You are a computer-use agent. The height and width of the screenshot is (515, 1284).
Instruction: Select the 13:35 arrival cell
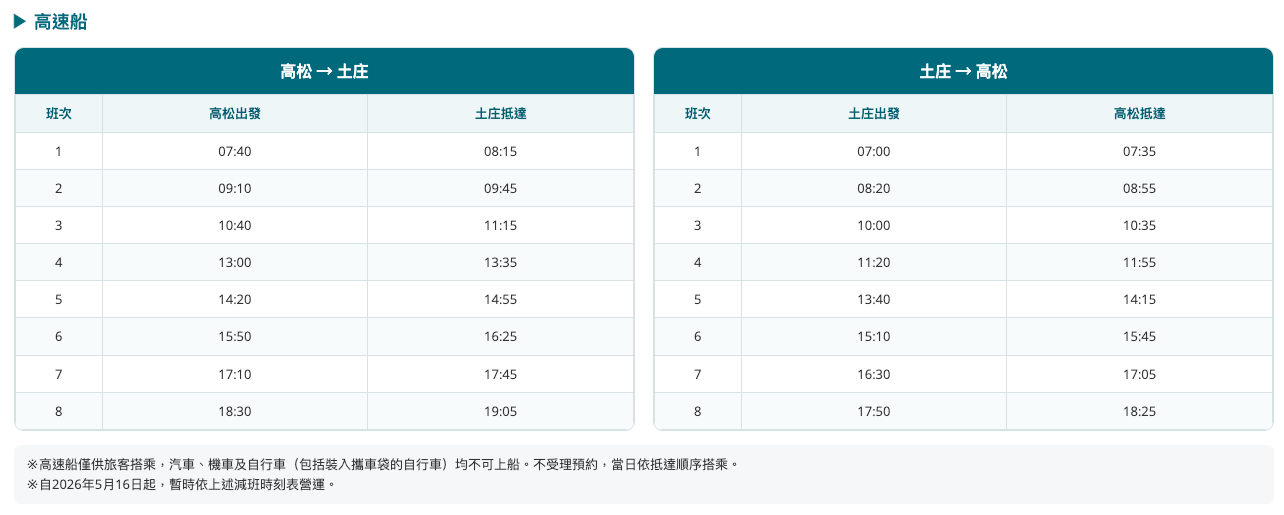(500, 262)
